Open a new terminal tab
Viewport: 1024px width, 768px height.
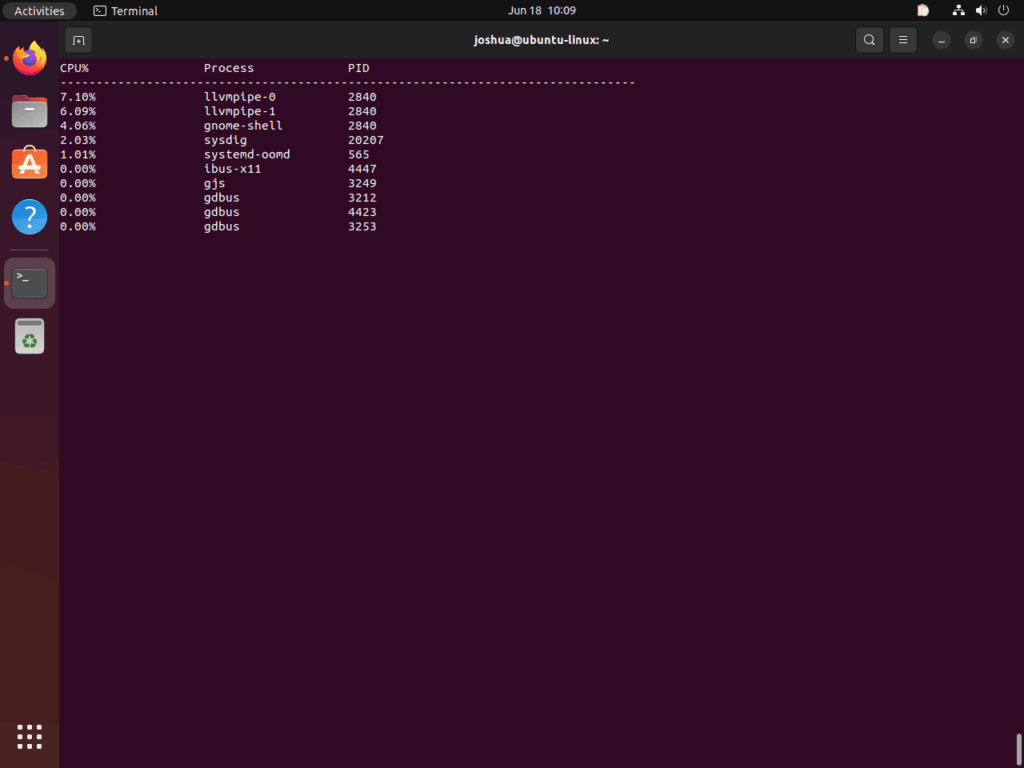78,40
